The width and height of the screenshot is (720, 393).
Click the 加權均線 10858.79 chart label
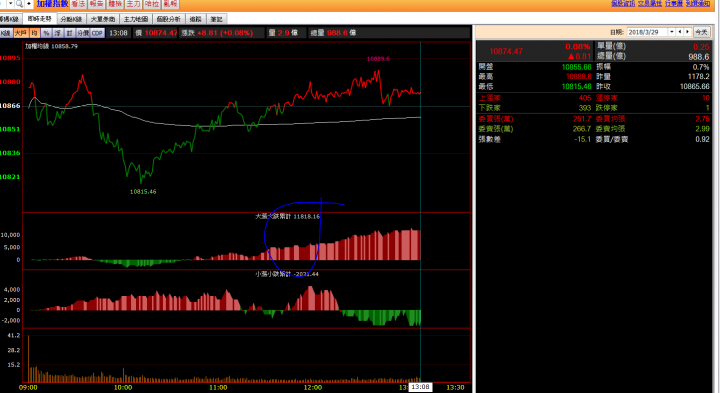pyautogui.click(x=51, y=46)
